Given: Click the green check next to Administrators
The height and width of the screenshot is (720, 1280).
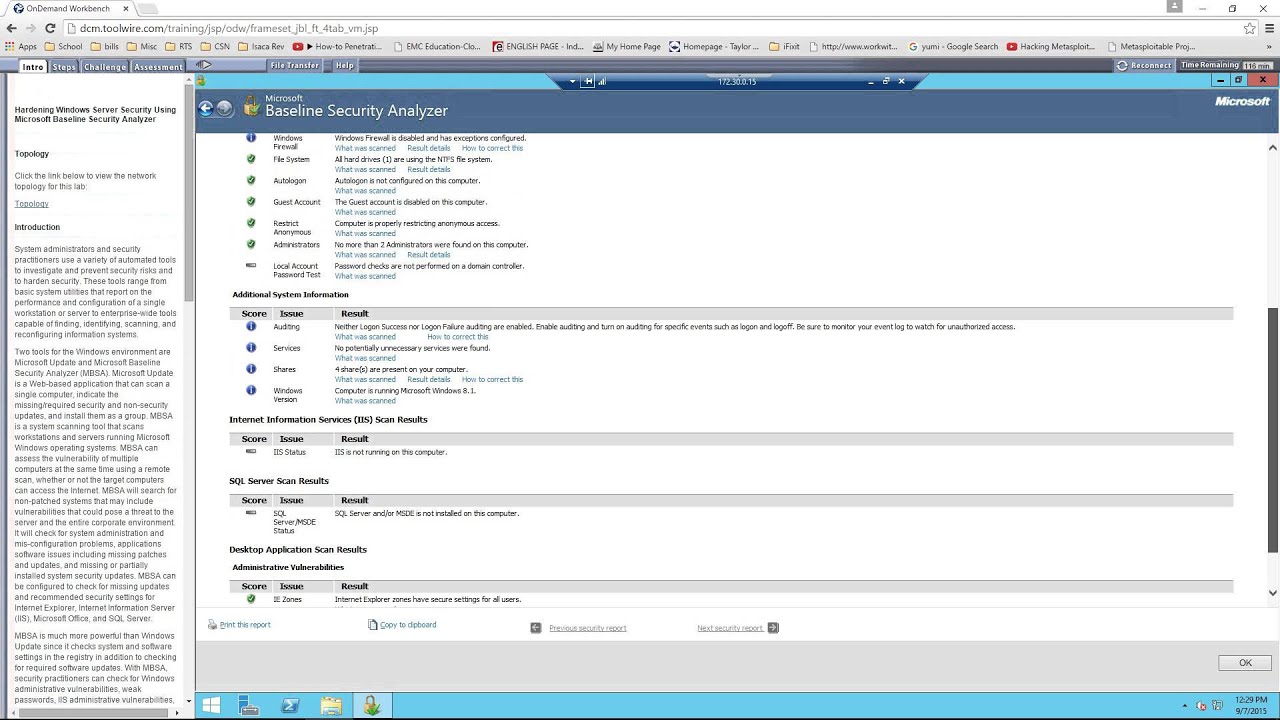Looking at the screenshot, I should 251,244.
